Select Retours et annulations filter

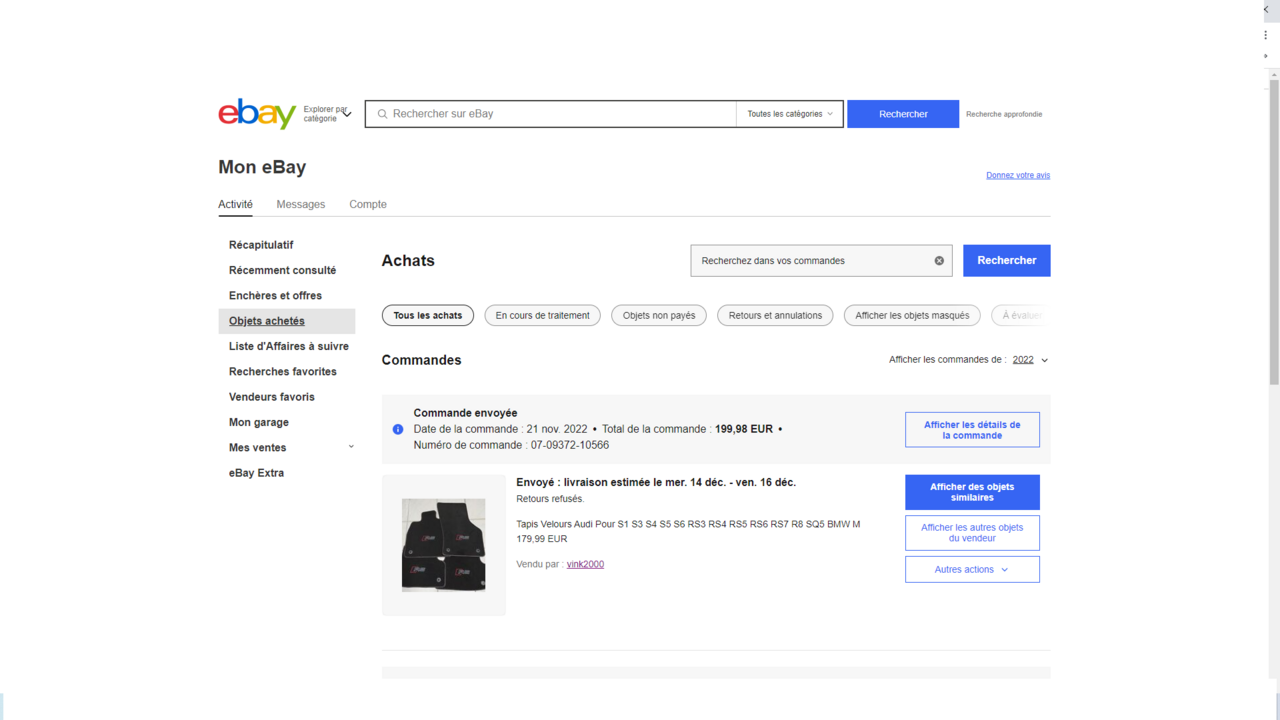[774, 316]
